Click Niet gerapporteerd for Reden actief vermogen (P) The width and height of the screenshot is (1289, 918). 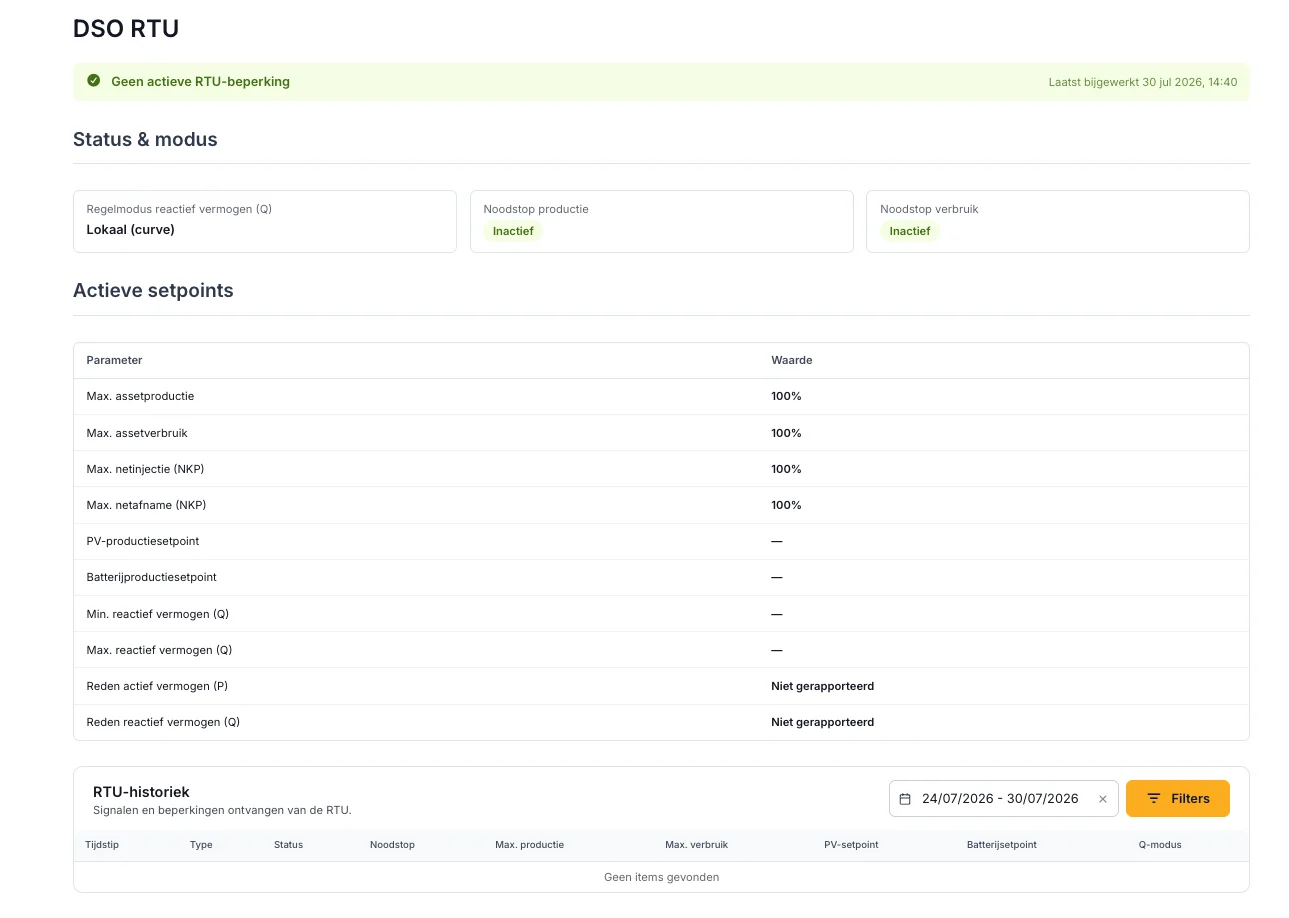(x=822, y=686)
